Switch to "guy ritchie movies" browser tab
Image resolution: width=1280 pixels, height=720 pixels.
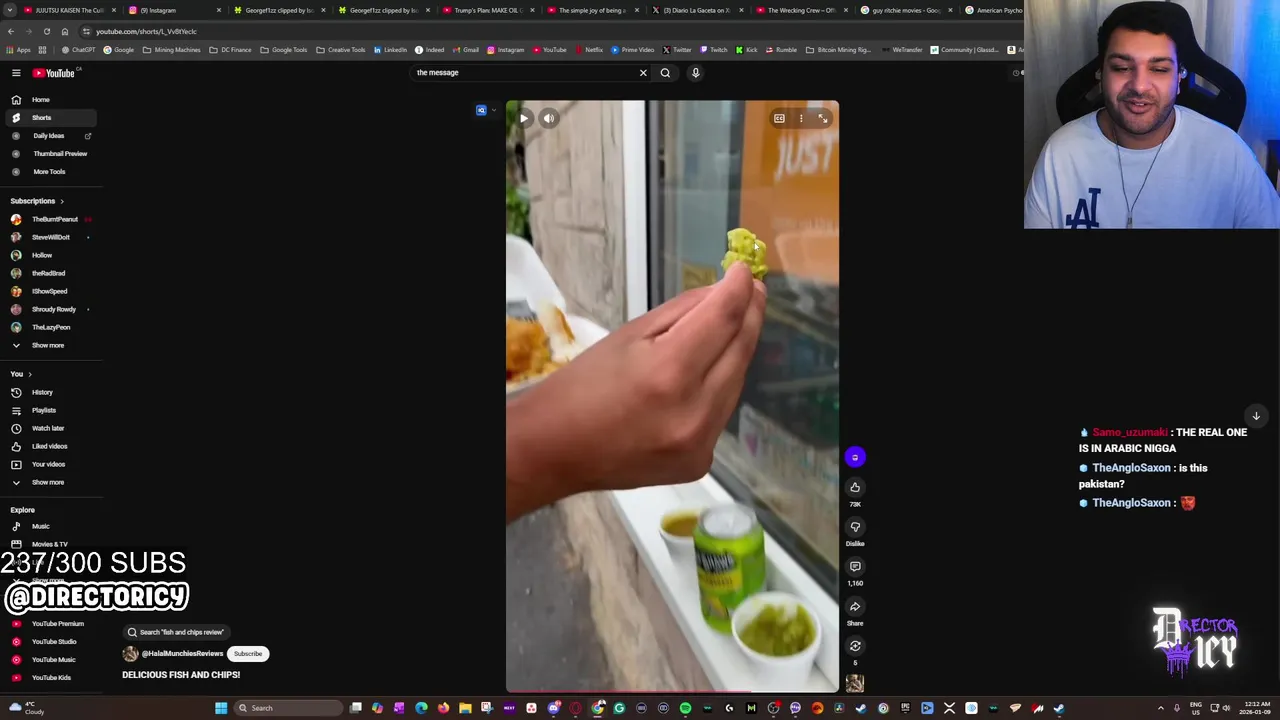[905, 10]
